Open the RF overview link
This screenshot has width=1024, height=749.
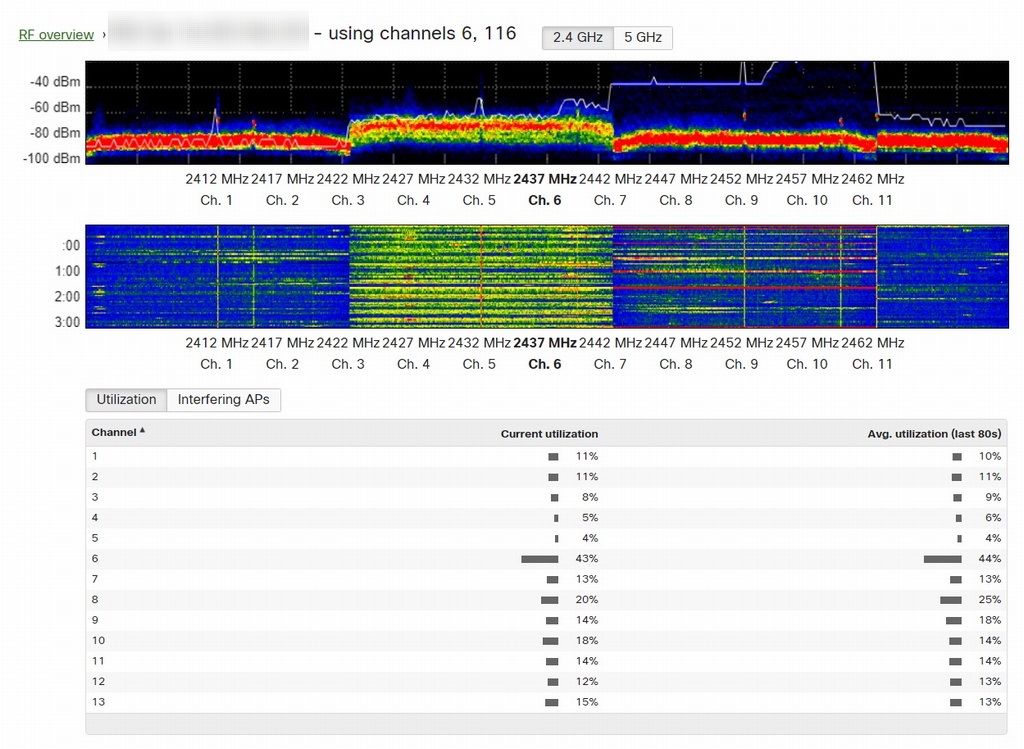pyautogui.click(x=56, y=35)
